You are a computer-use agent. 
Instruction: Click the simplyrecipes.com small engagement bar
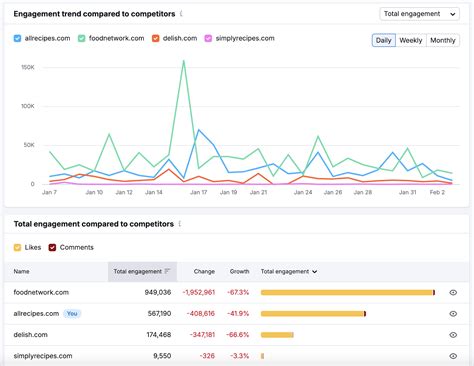click(262, 356)
